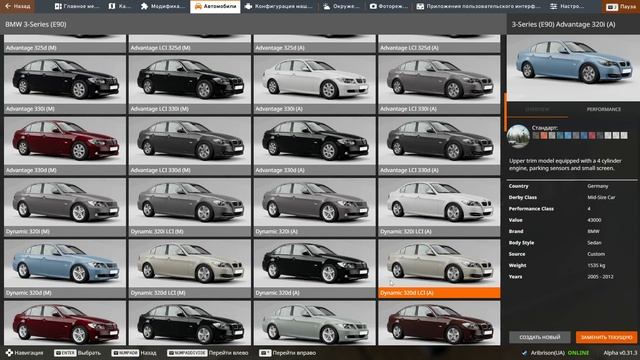
Task: Click the Создать новый button
Action: point(540,337)
